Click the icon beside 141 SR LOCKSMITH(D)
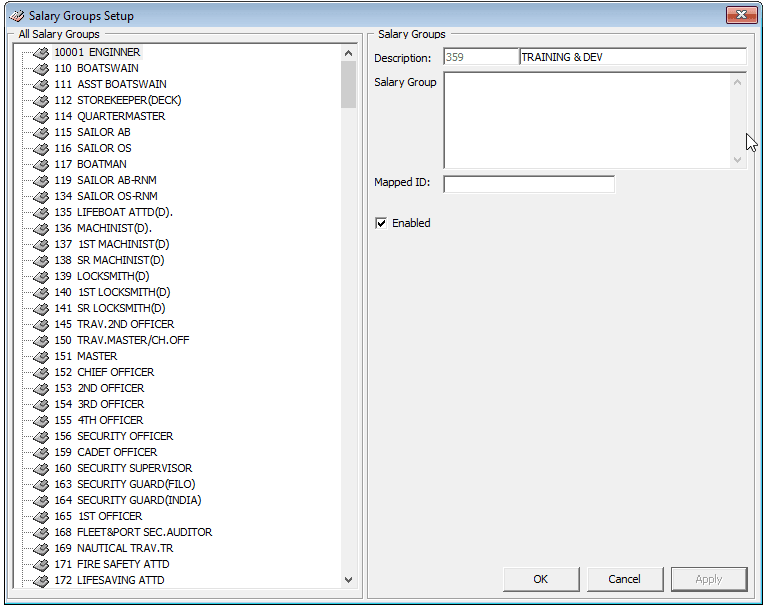 [41, 309]
